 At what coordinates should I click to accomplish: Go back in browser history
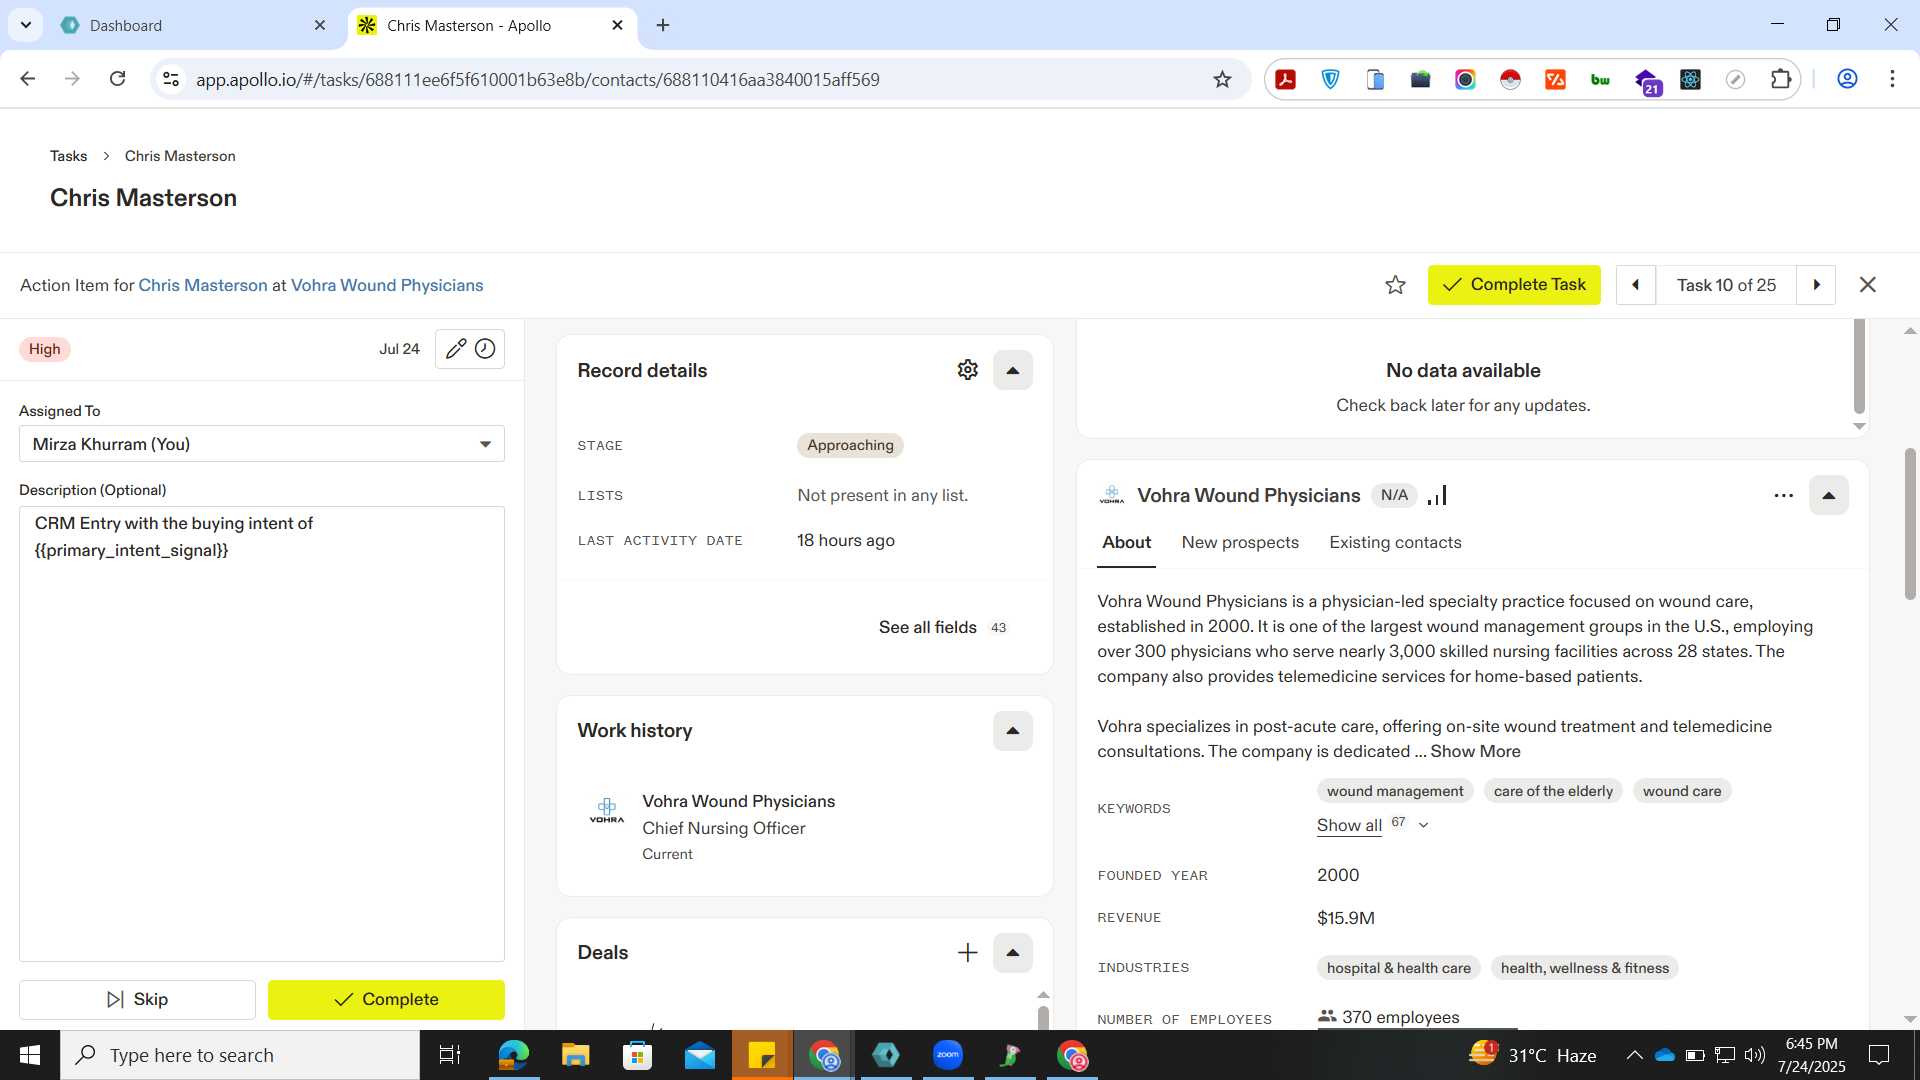tap(28, 79)
